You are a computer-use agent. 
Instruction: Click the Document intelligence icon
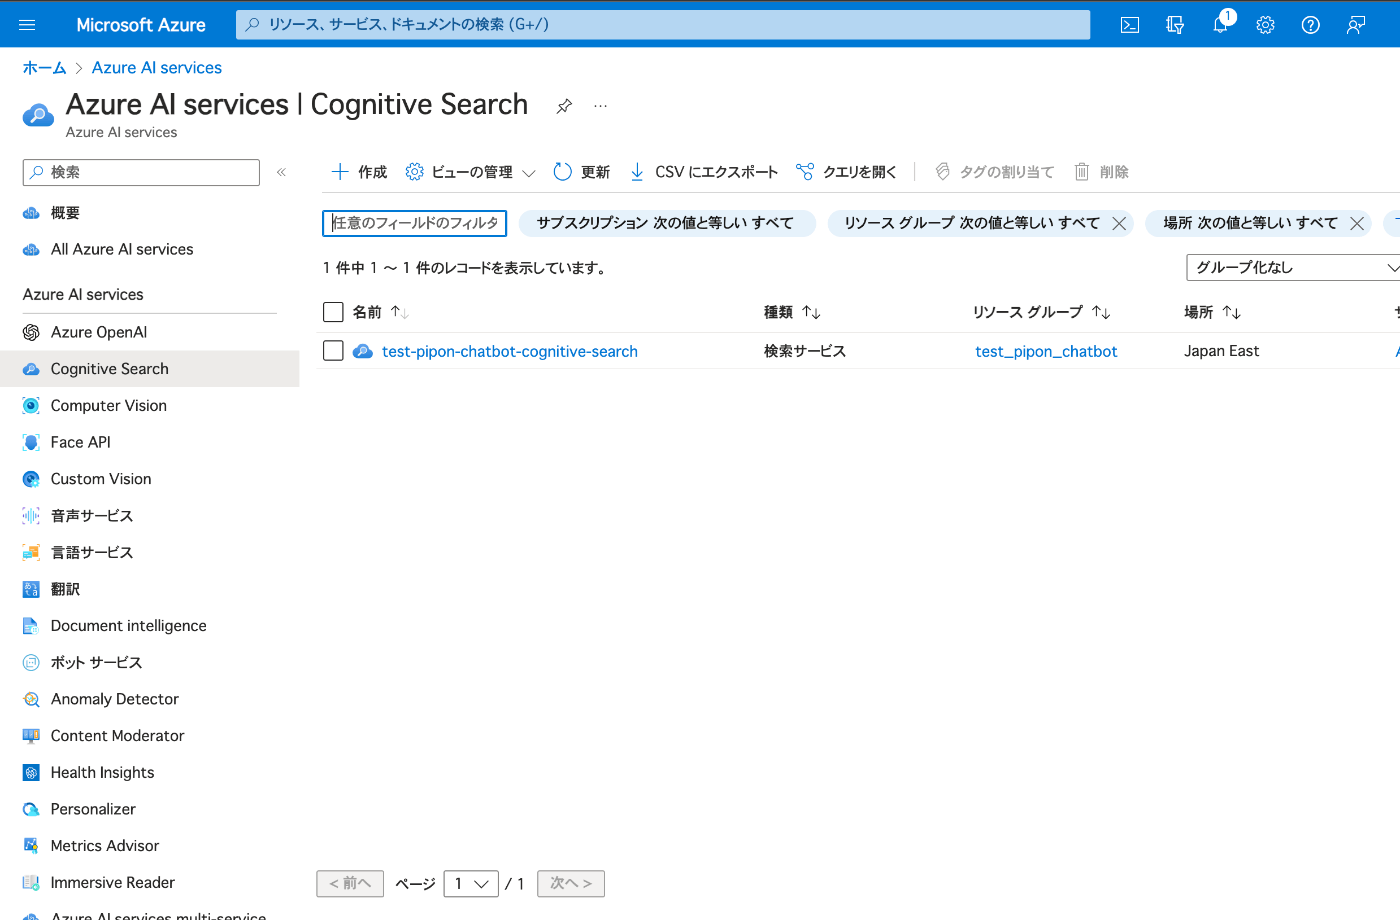point(31,626)
